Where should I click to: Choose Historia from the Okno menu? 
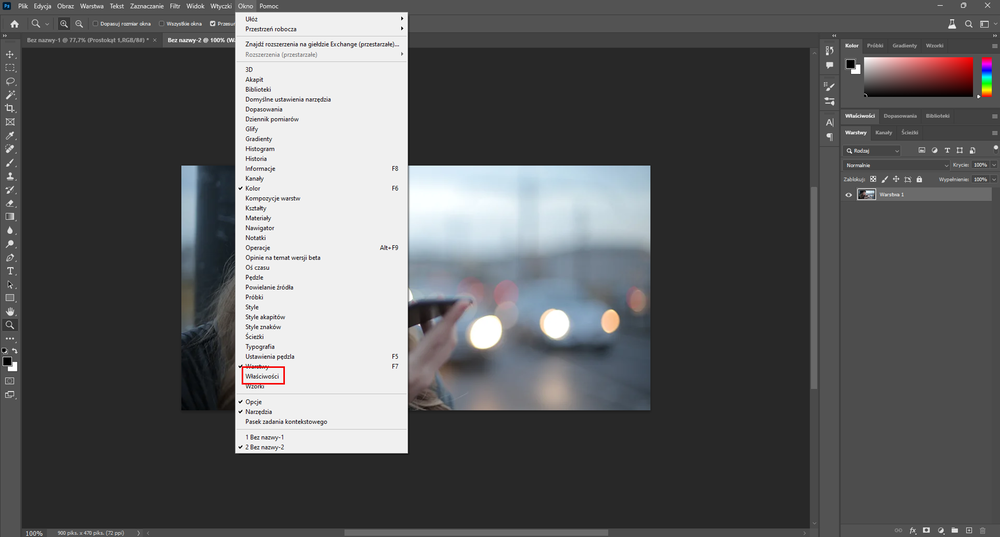pos(321,159)
